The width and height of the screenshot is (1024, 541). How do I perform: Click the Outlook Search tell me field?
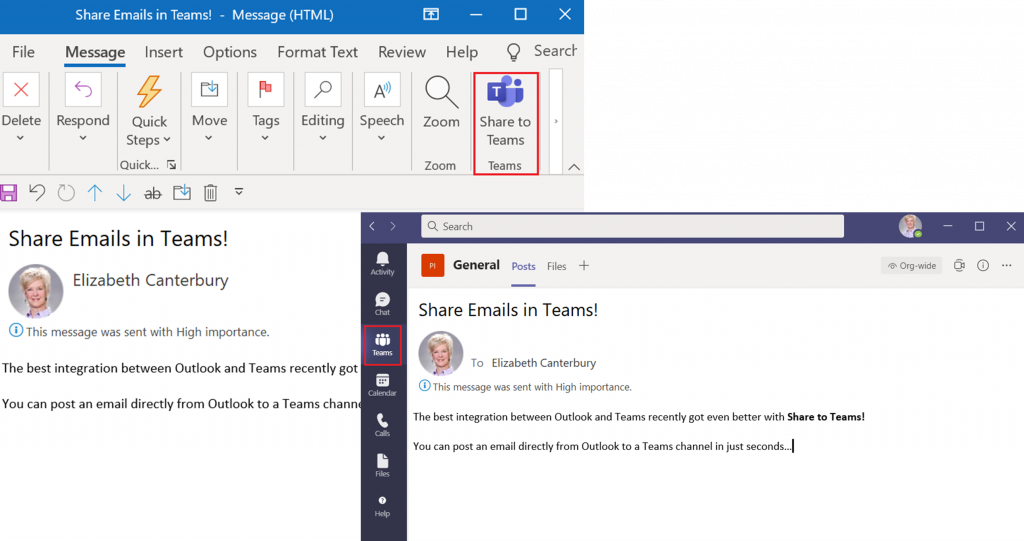pos(555,51)
